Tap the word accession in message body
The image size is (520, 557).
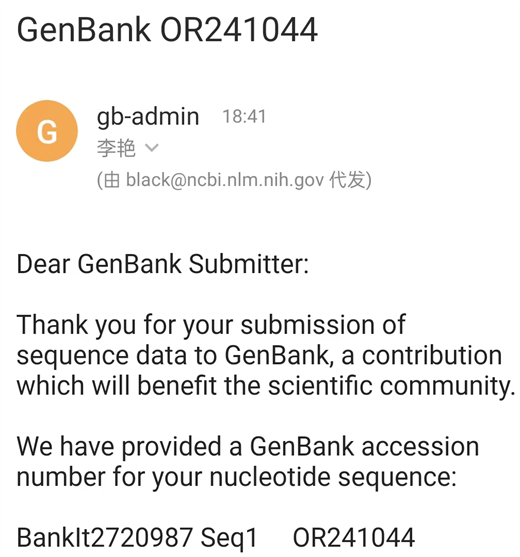pos(421,447)
